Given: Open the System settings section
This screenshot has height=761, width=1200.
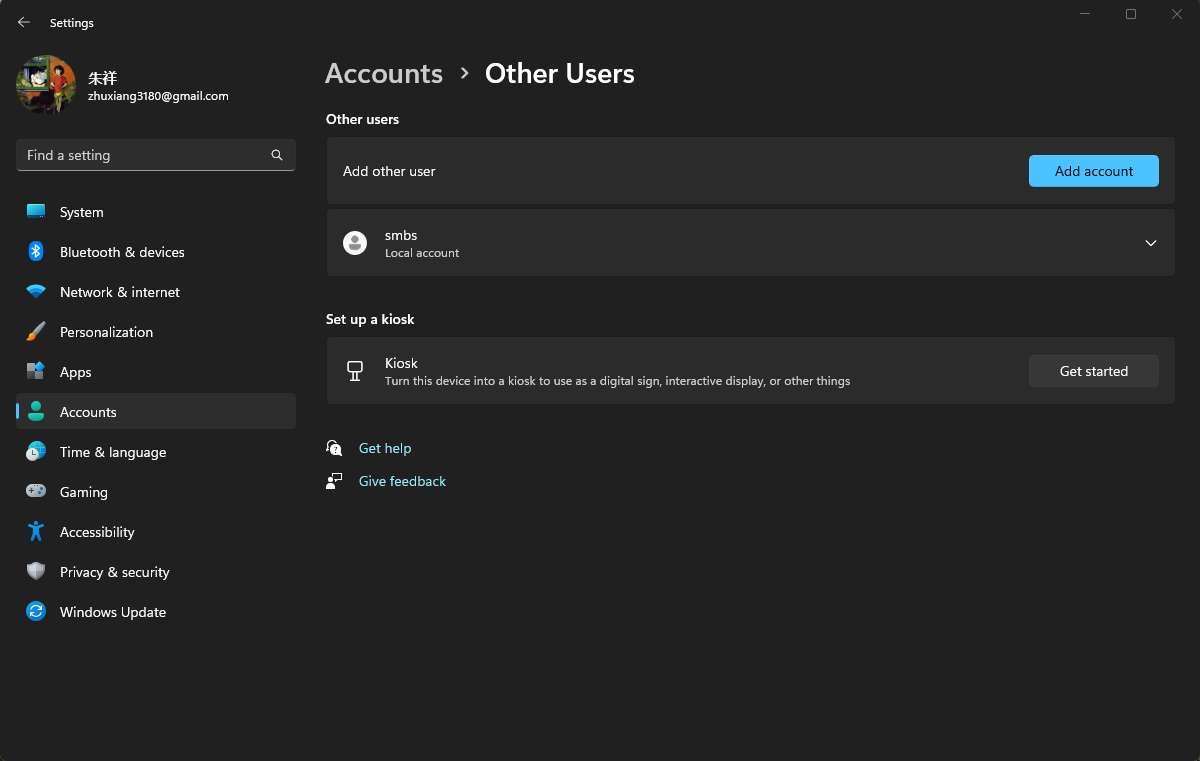Looking at the screenshot, I should (81, 211).
